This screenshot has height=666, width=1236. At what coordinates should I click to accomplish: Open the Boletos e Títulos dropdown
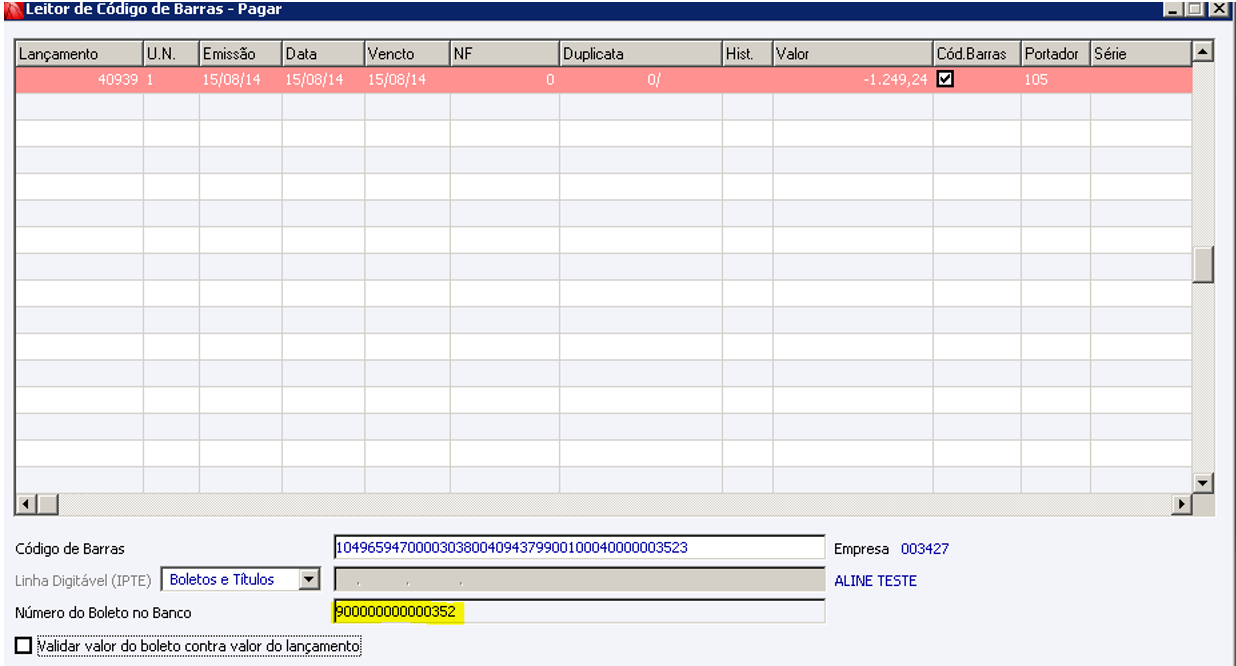[x=309, y=579]
